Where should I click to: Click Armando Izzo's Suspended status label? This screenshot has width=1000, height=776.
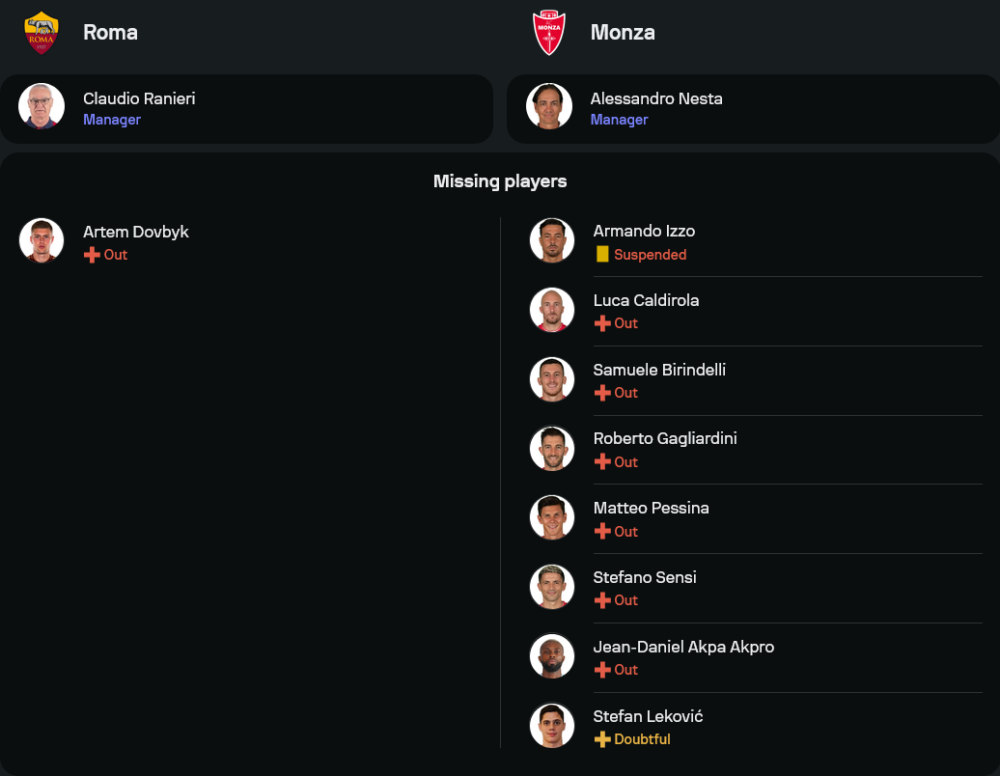650,255
